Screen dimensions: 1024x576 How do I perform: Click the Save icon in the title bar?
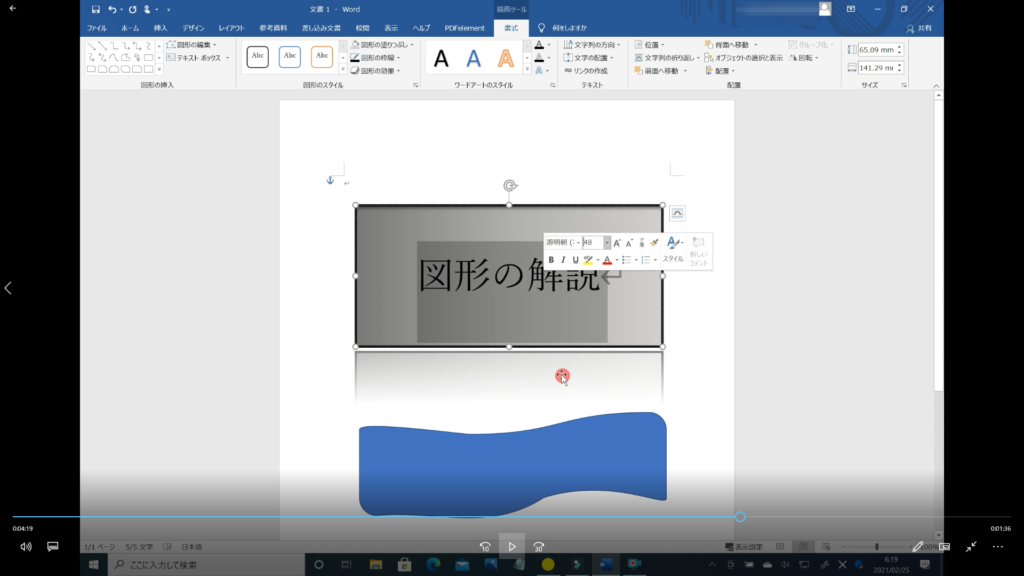(96, 9)
